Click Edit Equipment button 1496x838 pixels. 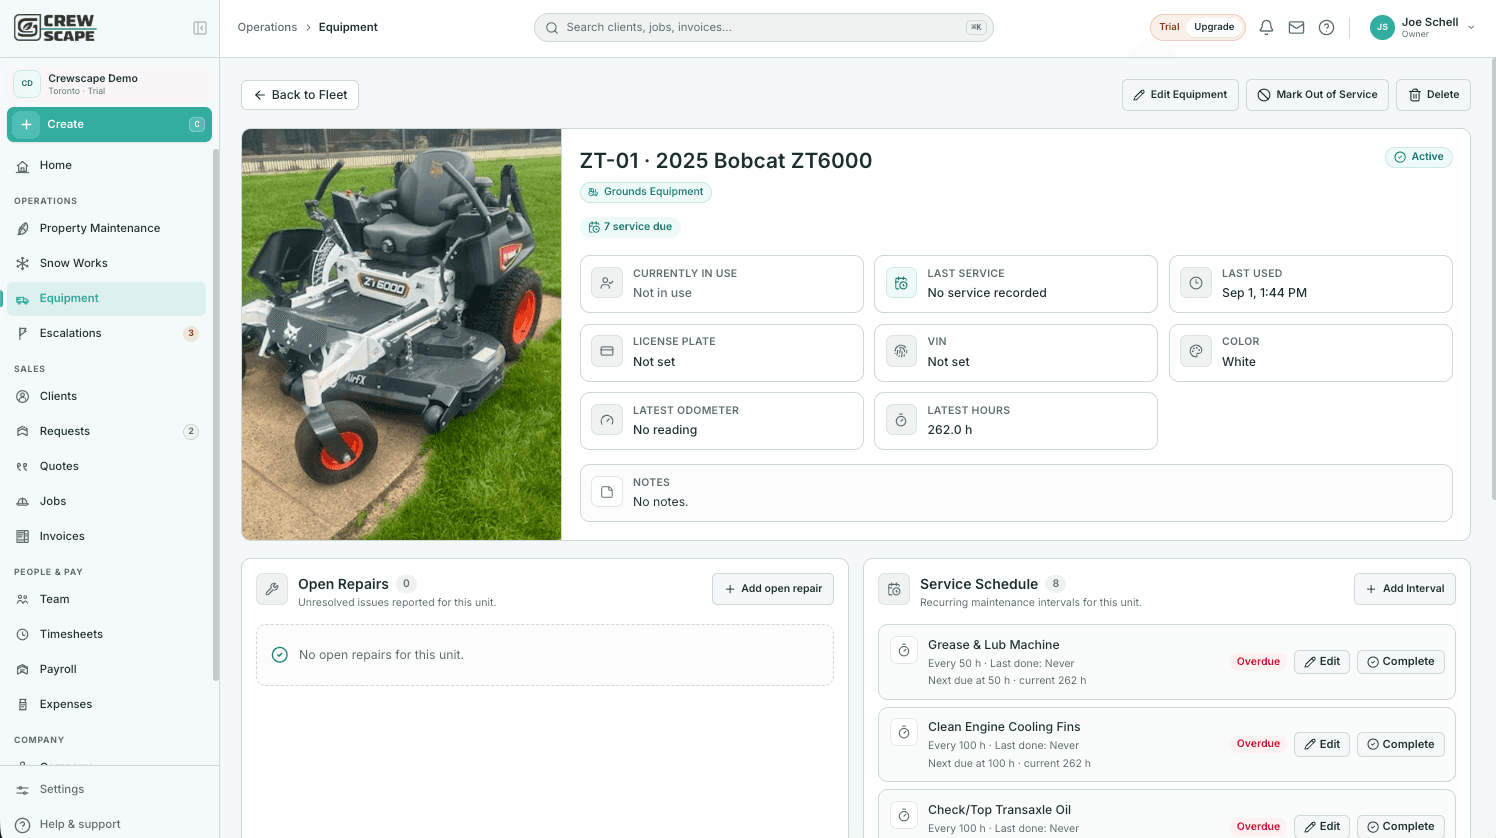pyautogui.click(x=1180, y=95)
